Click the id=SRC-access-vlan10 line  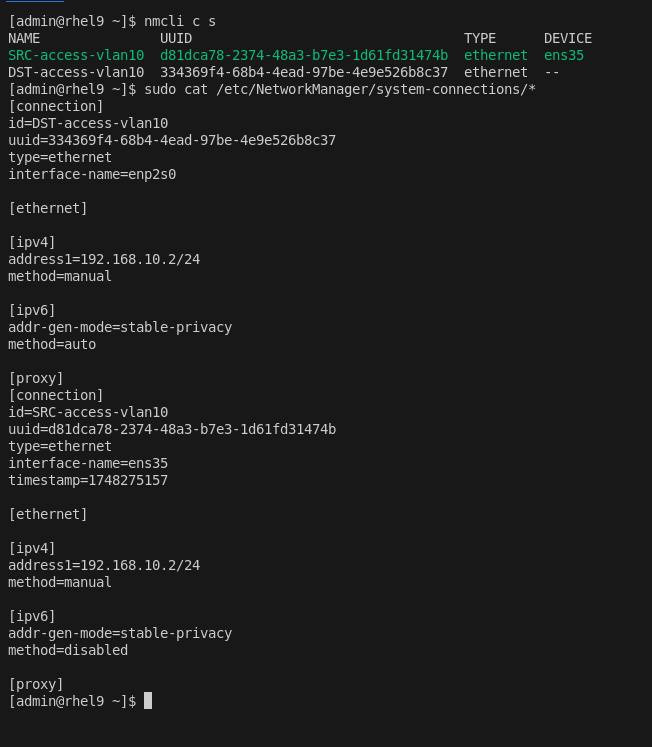[x=88, y=412]
